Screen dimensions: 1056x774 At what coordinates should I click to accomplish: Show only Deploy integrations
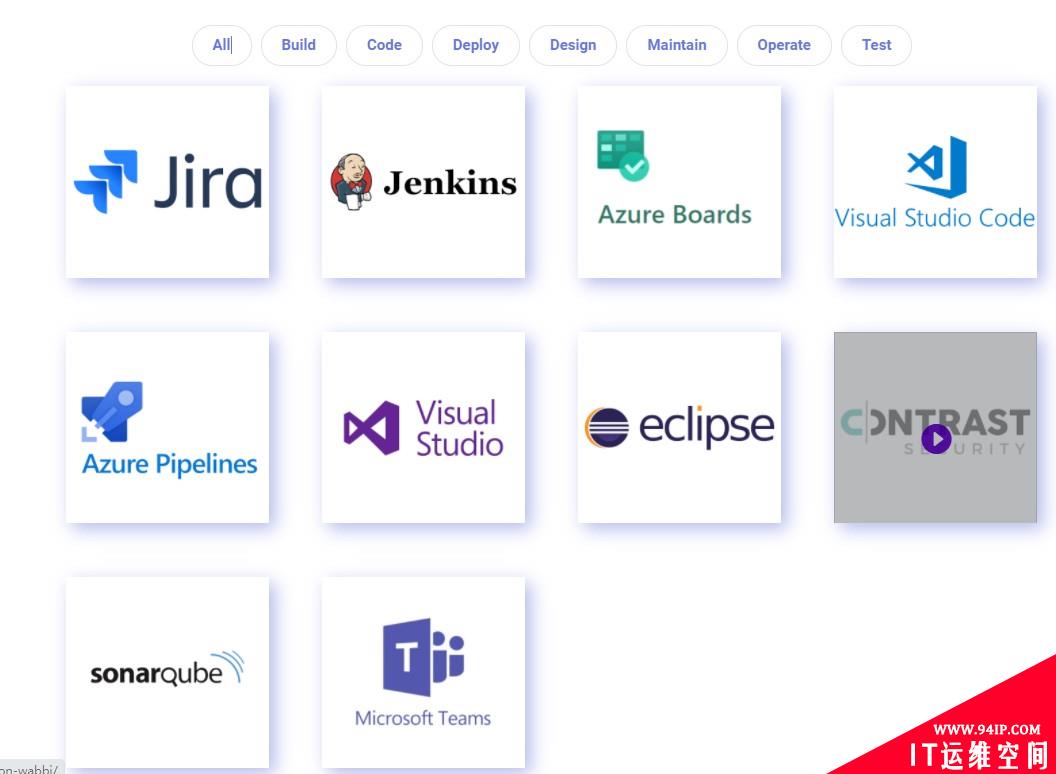click(x=475, y=45)
